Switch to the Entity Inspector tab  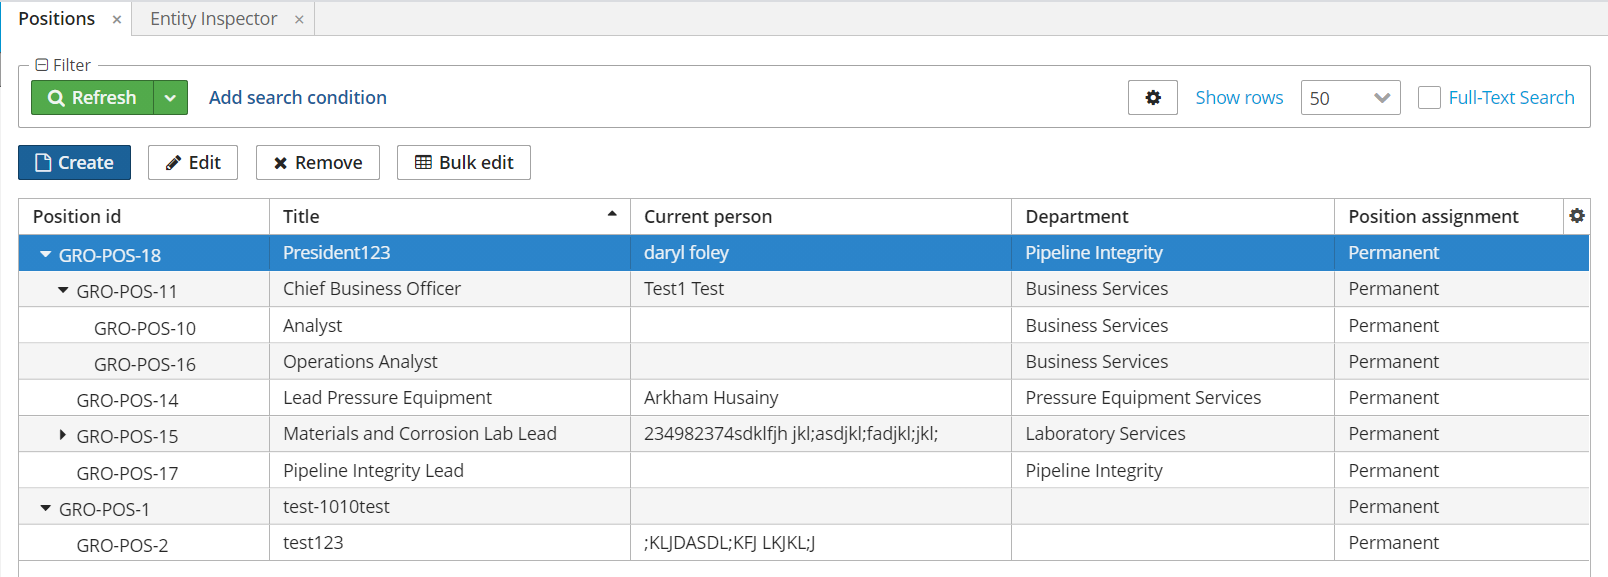coord(213,19)
